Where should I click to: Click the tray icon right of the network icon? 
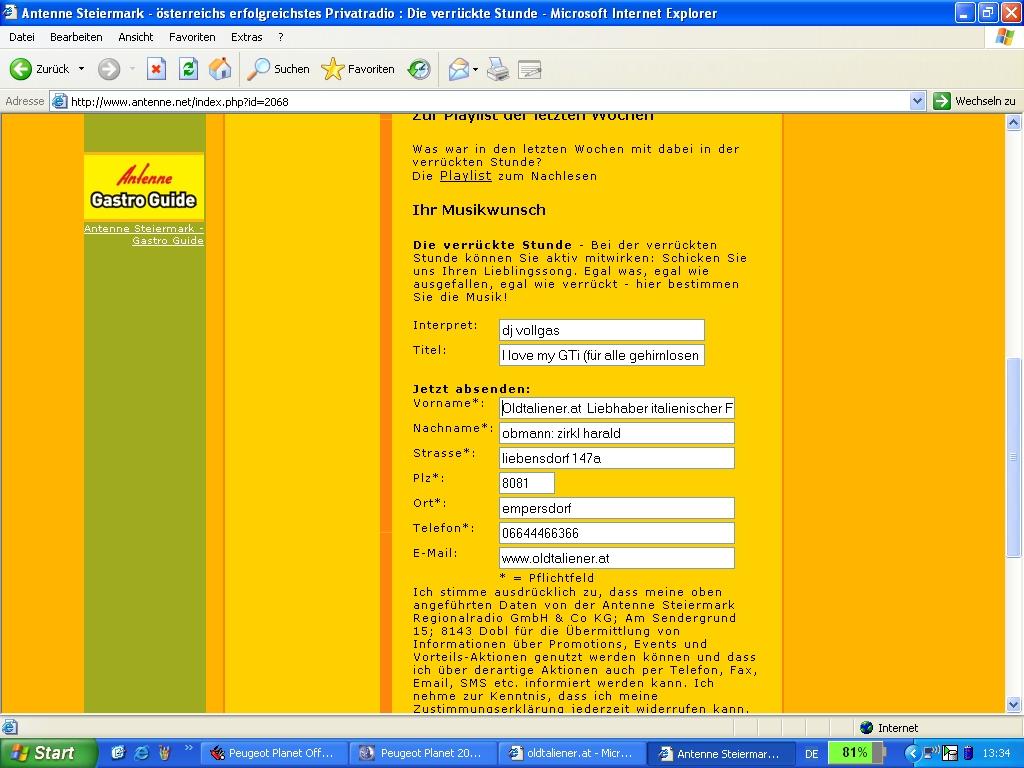click(x=950, y=753)
